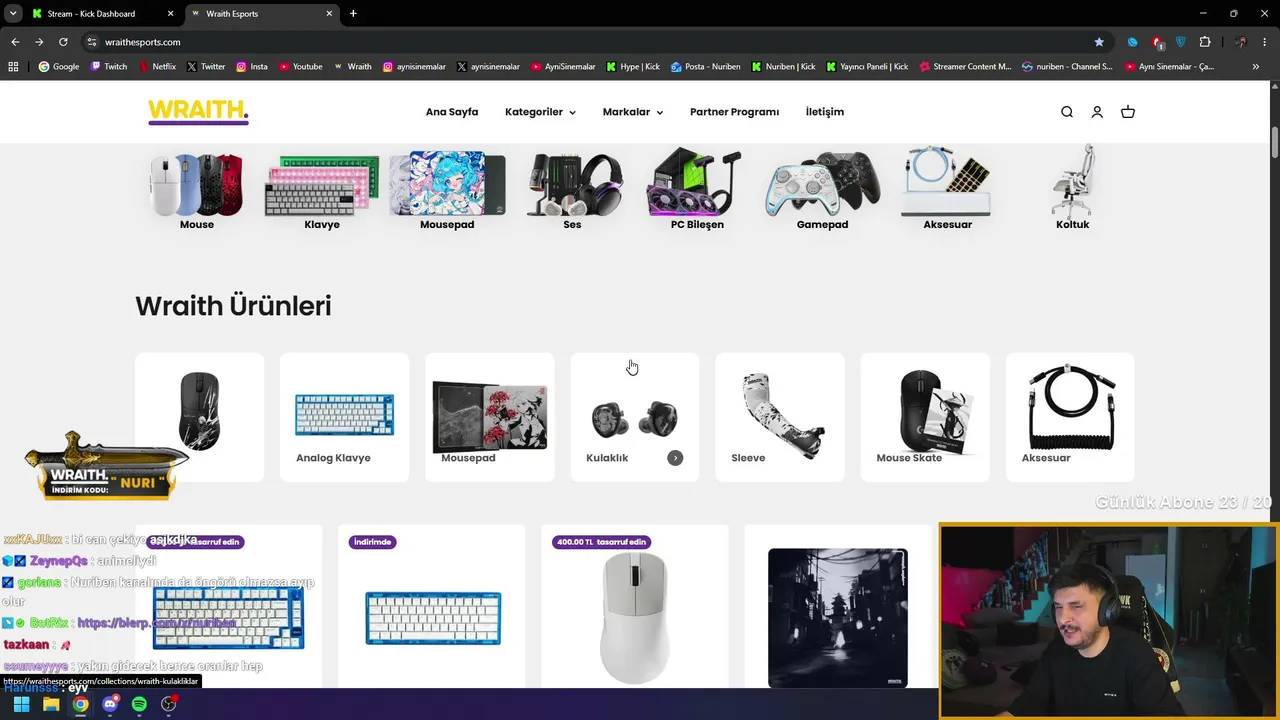
Task: Open the site search magnifier icon
Action: pyautogui.click(x=1067, y=112)
